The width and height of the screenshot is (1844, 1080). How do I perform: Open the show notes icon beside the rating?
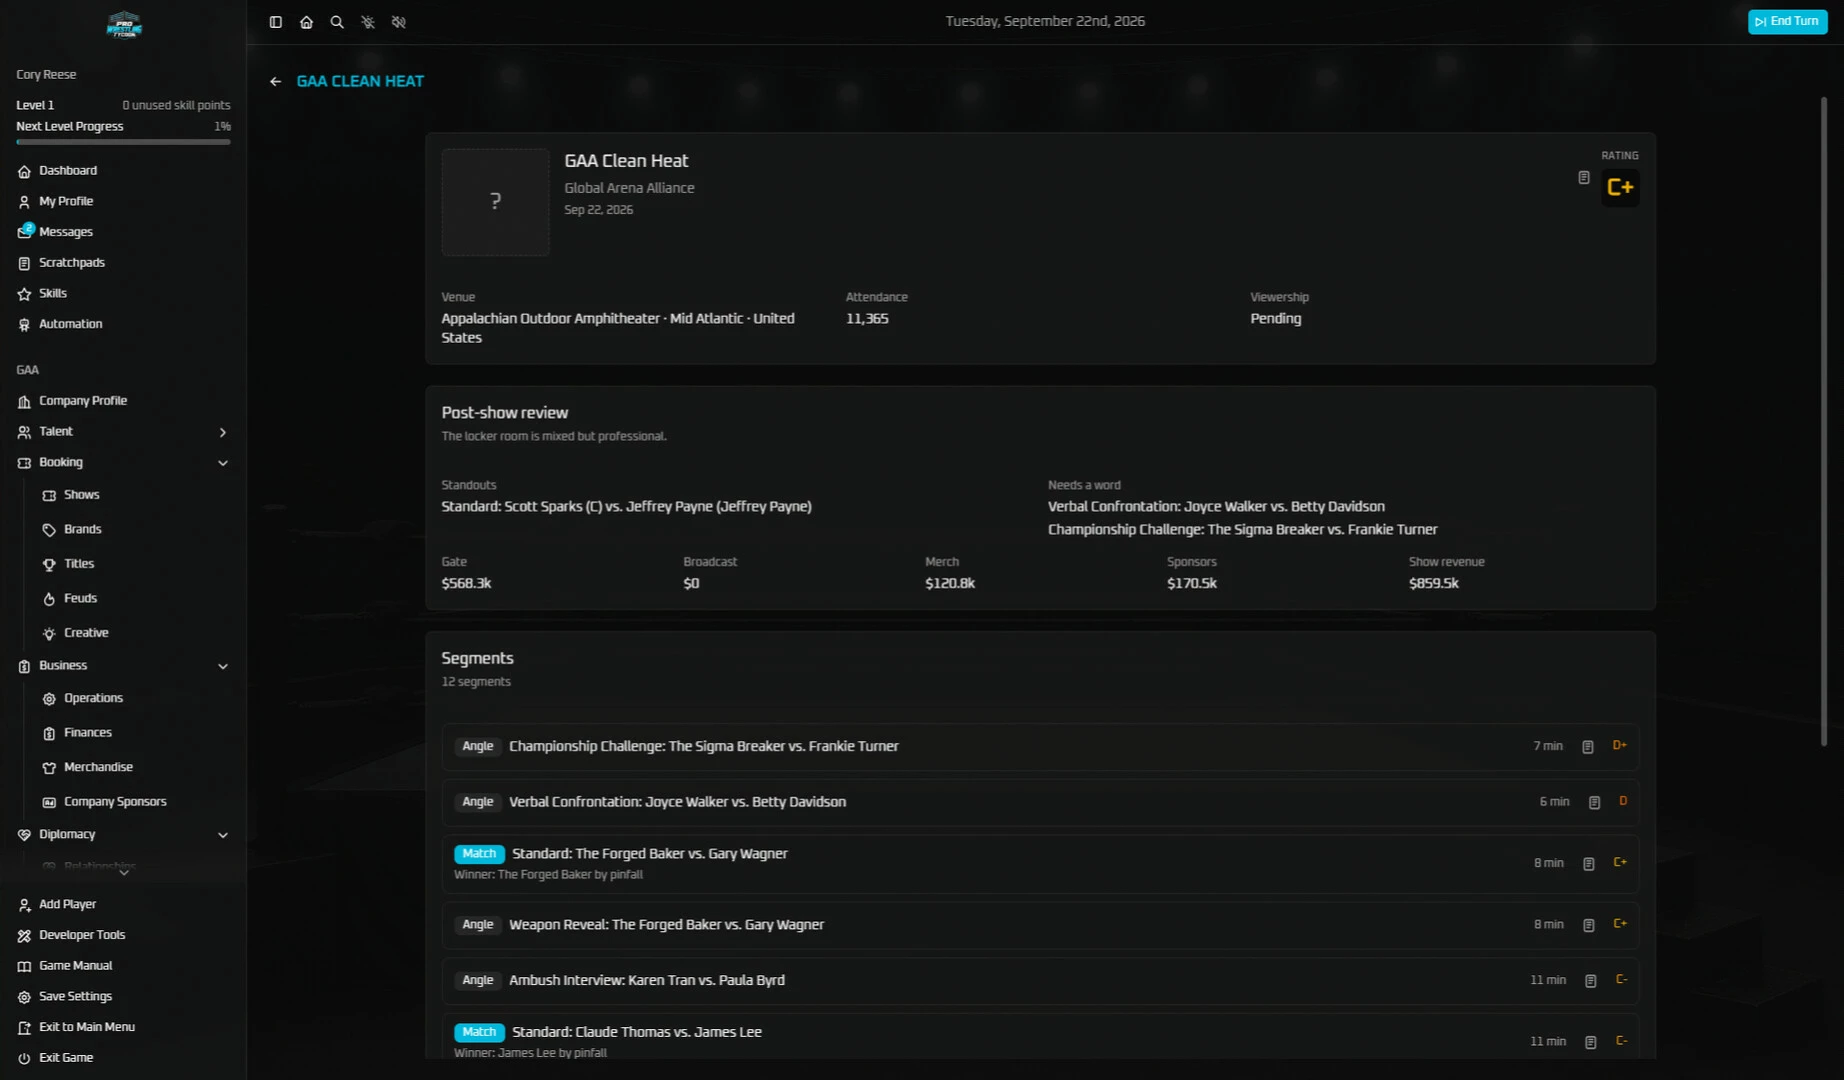tap(1584, 178)
